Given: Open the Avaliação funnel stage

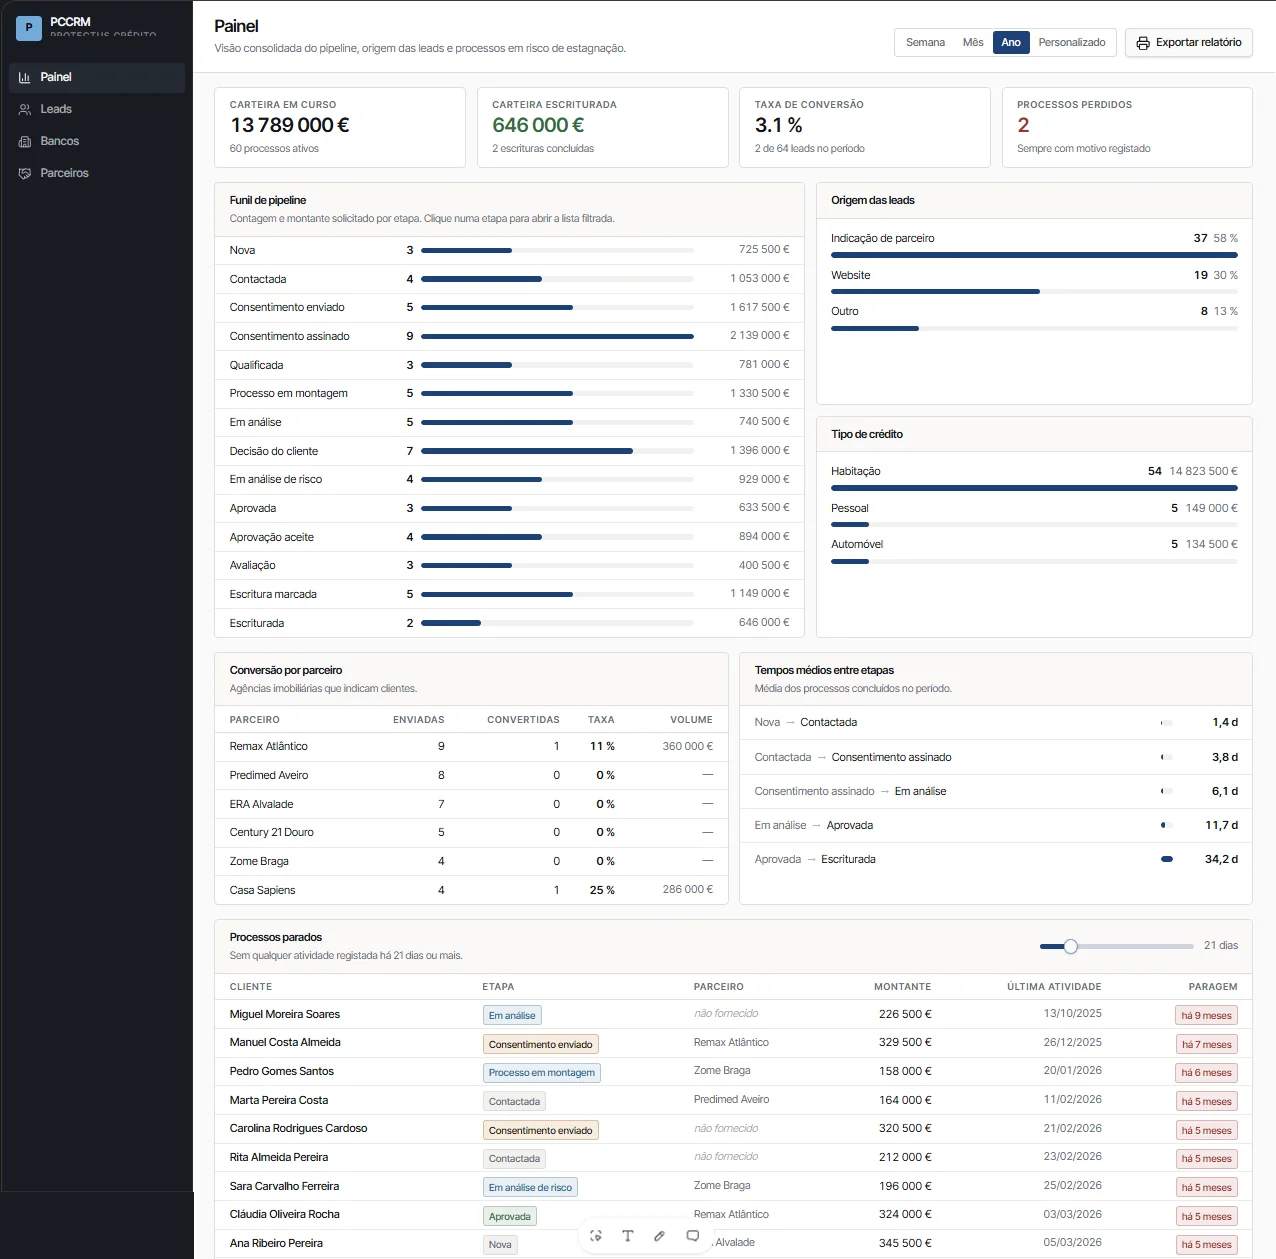Looking at the screenshot, I should coord(509,565).
